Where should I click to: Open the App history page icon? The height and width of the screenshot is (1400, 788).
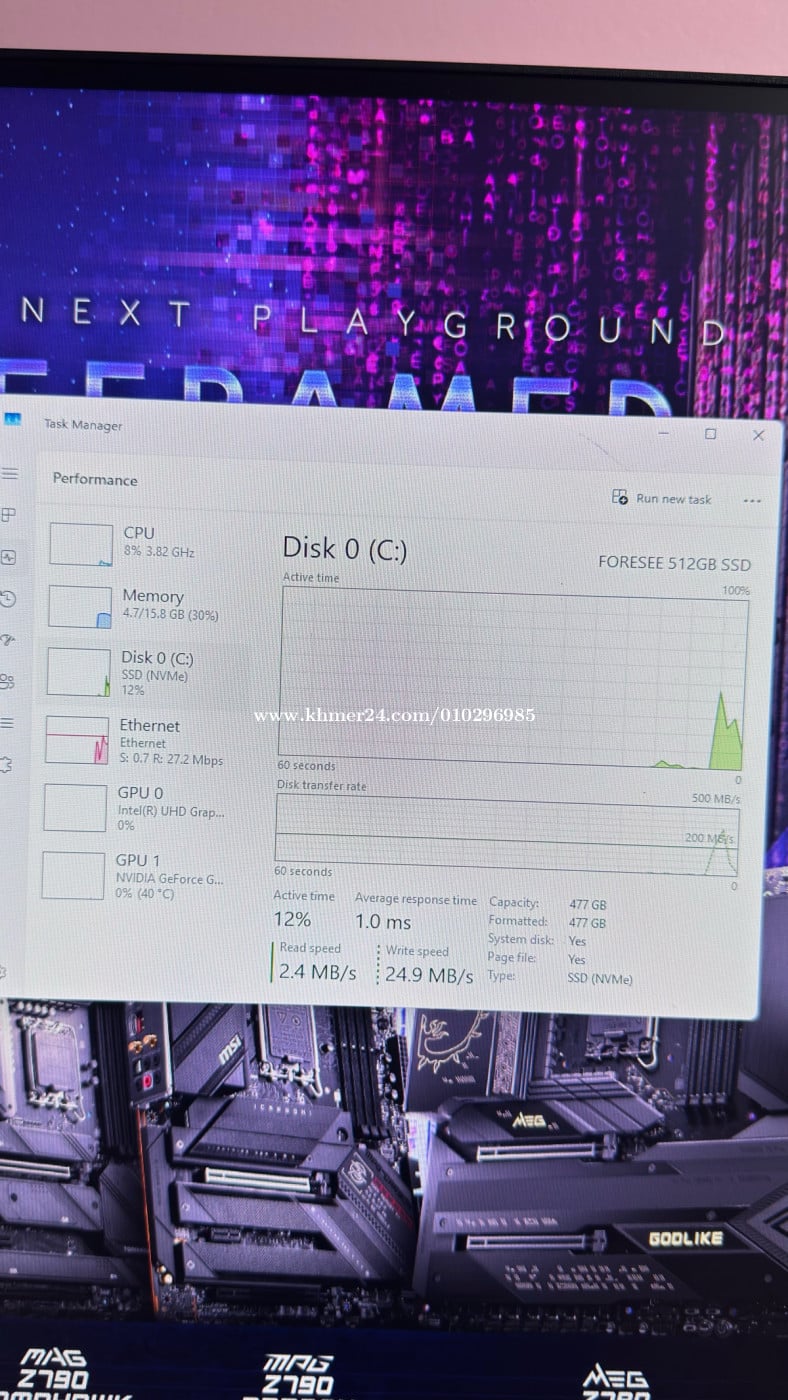click(8, 599)
